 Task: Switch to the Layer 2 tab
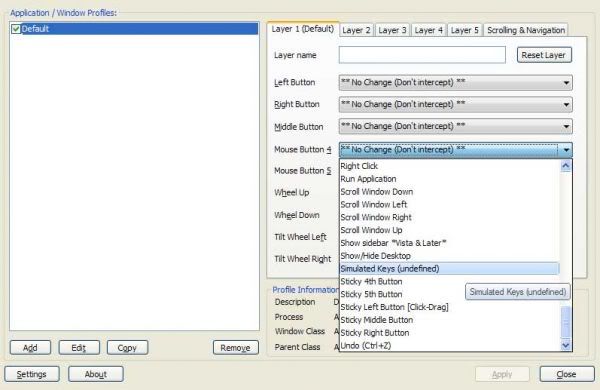coord(356,30)
